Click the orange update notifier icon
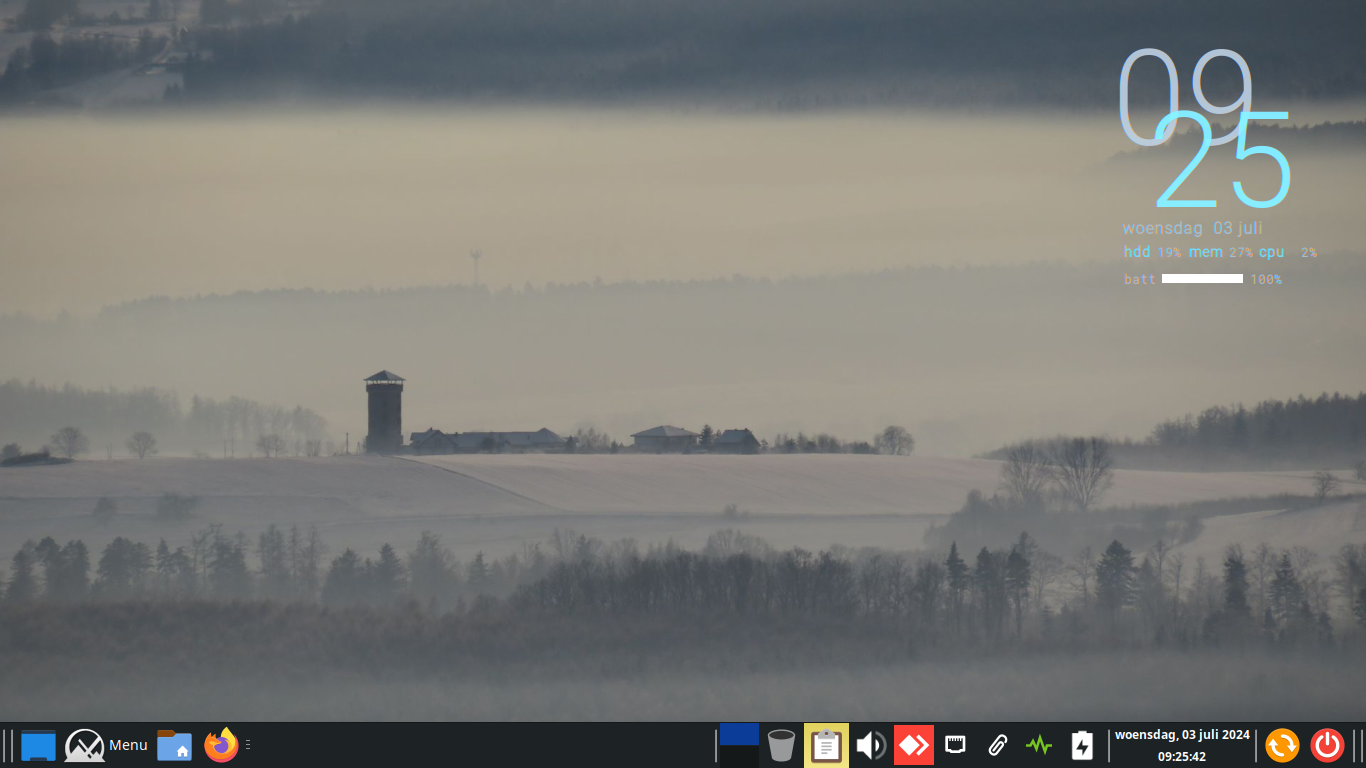Viewport: 1366px width, 768px height. point(1282,745)
